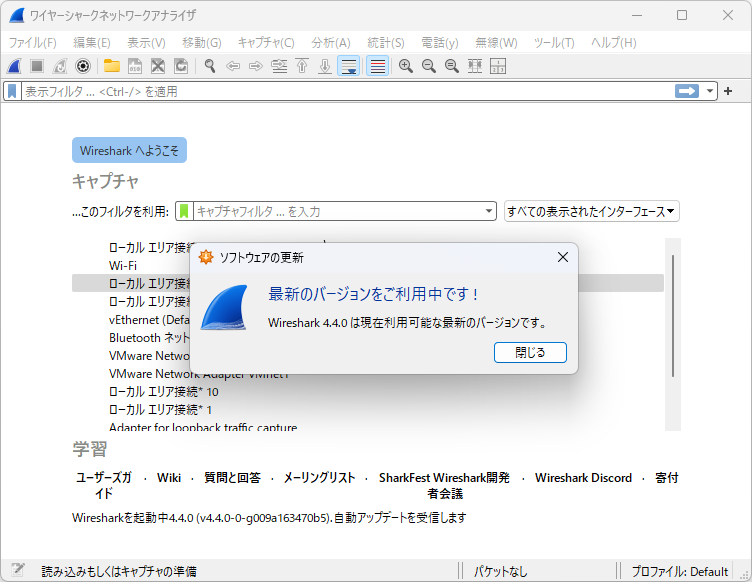Open 質問と回答 link
Screen dimensions: 752x582
232,477
